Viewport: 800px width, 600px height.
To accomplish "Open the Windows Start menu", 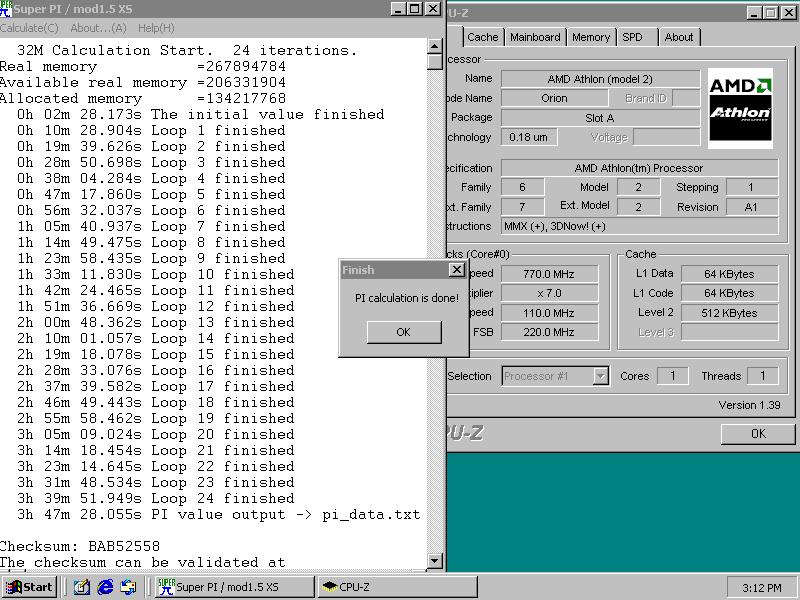I will click(29, 587).
